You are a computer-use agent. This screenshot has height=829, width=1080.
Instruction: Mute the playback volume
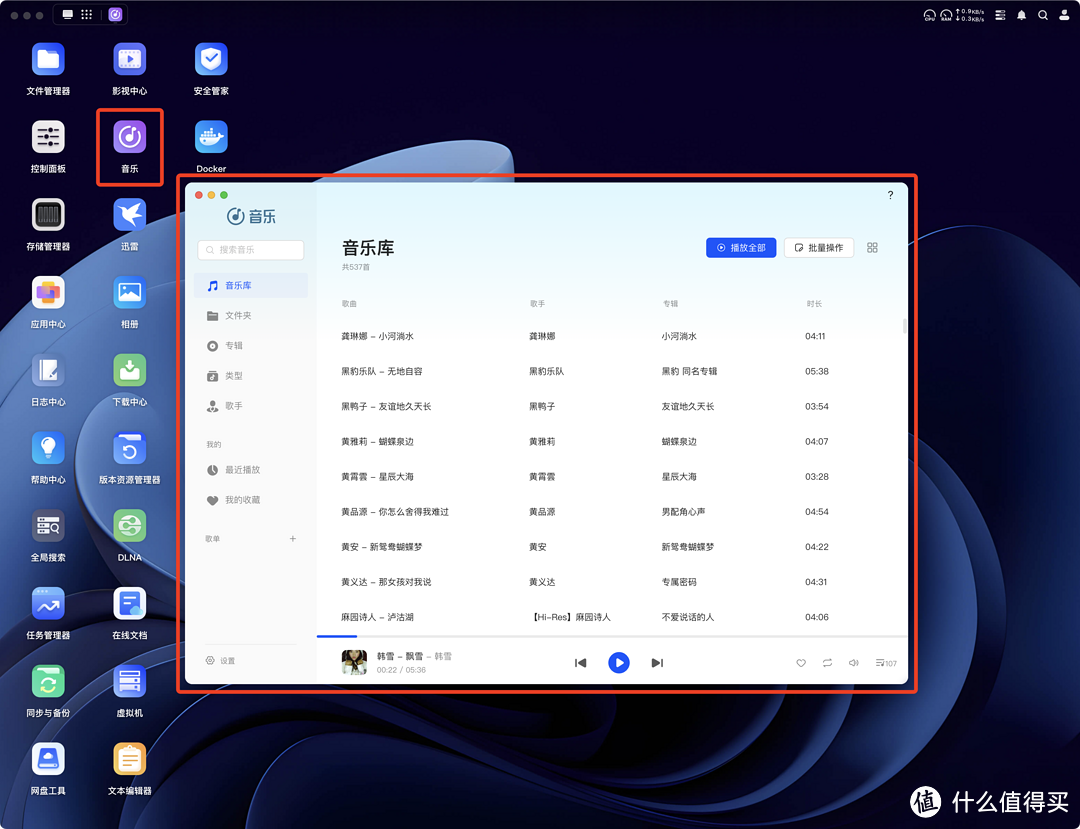853,662
